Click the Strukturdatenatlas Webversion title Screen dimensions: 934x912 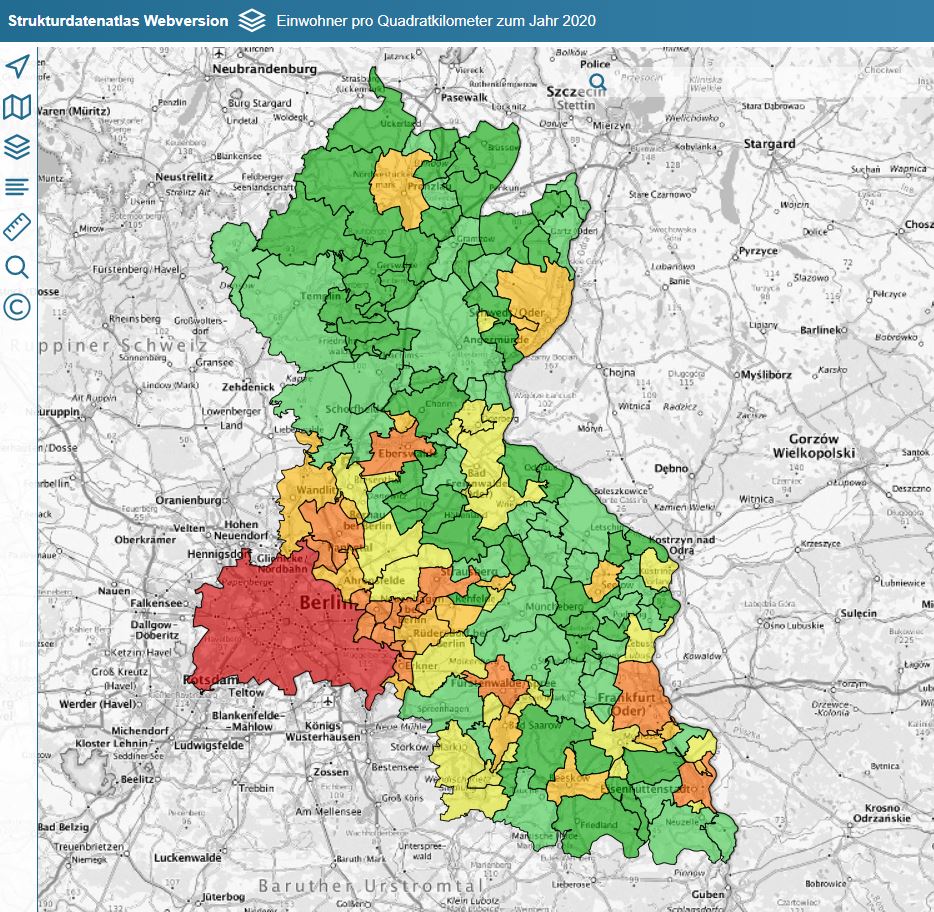(x=118, y=21)
